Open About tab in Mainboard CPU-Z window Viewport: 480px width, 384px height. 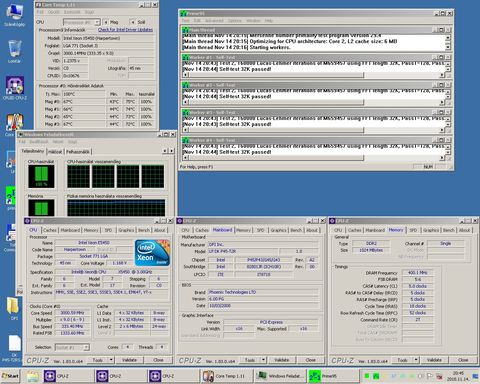coord(312,230)
